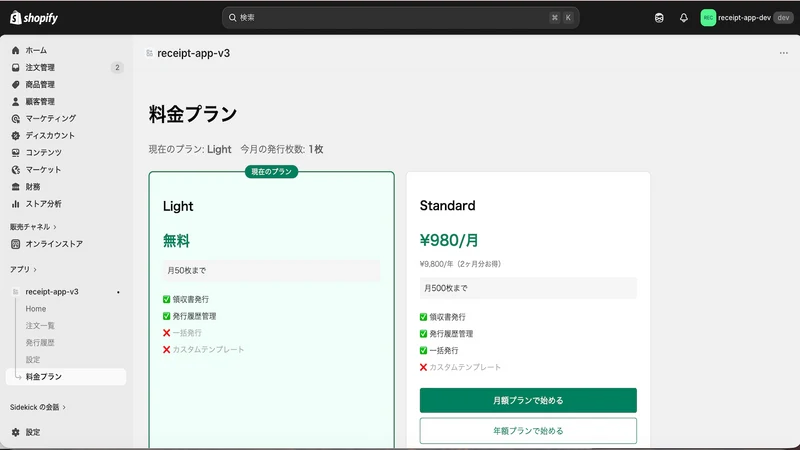800x450 pixels.
Task: Click the 月50枚まで limit text
Action: pyautogui.click(x=187, y=271)
